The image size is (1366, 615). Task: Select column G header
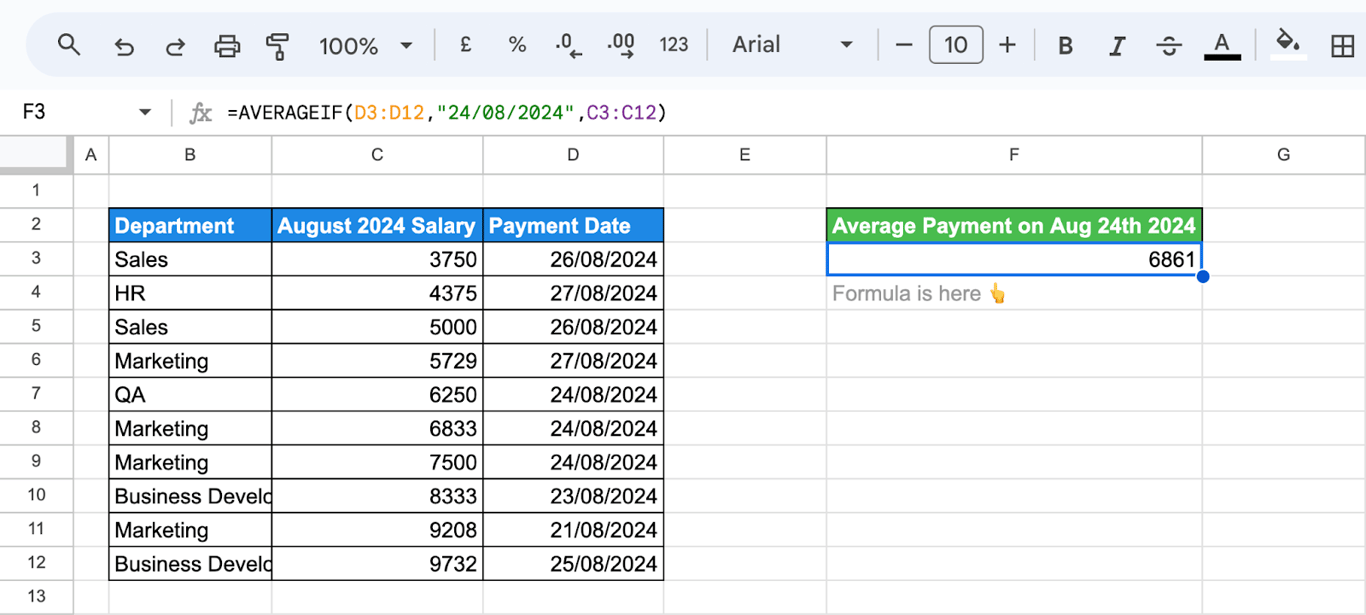(1284, 154)
